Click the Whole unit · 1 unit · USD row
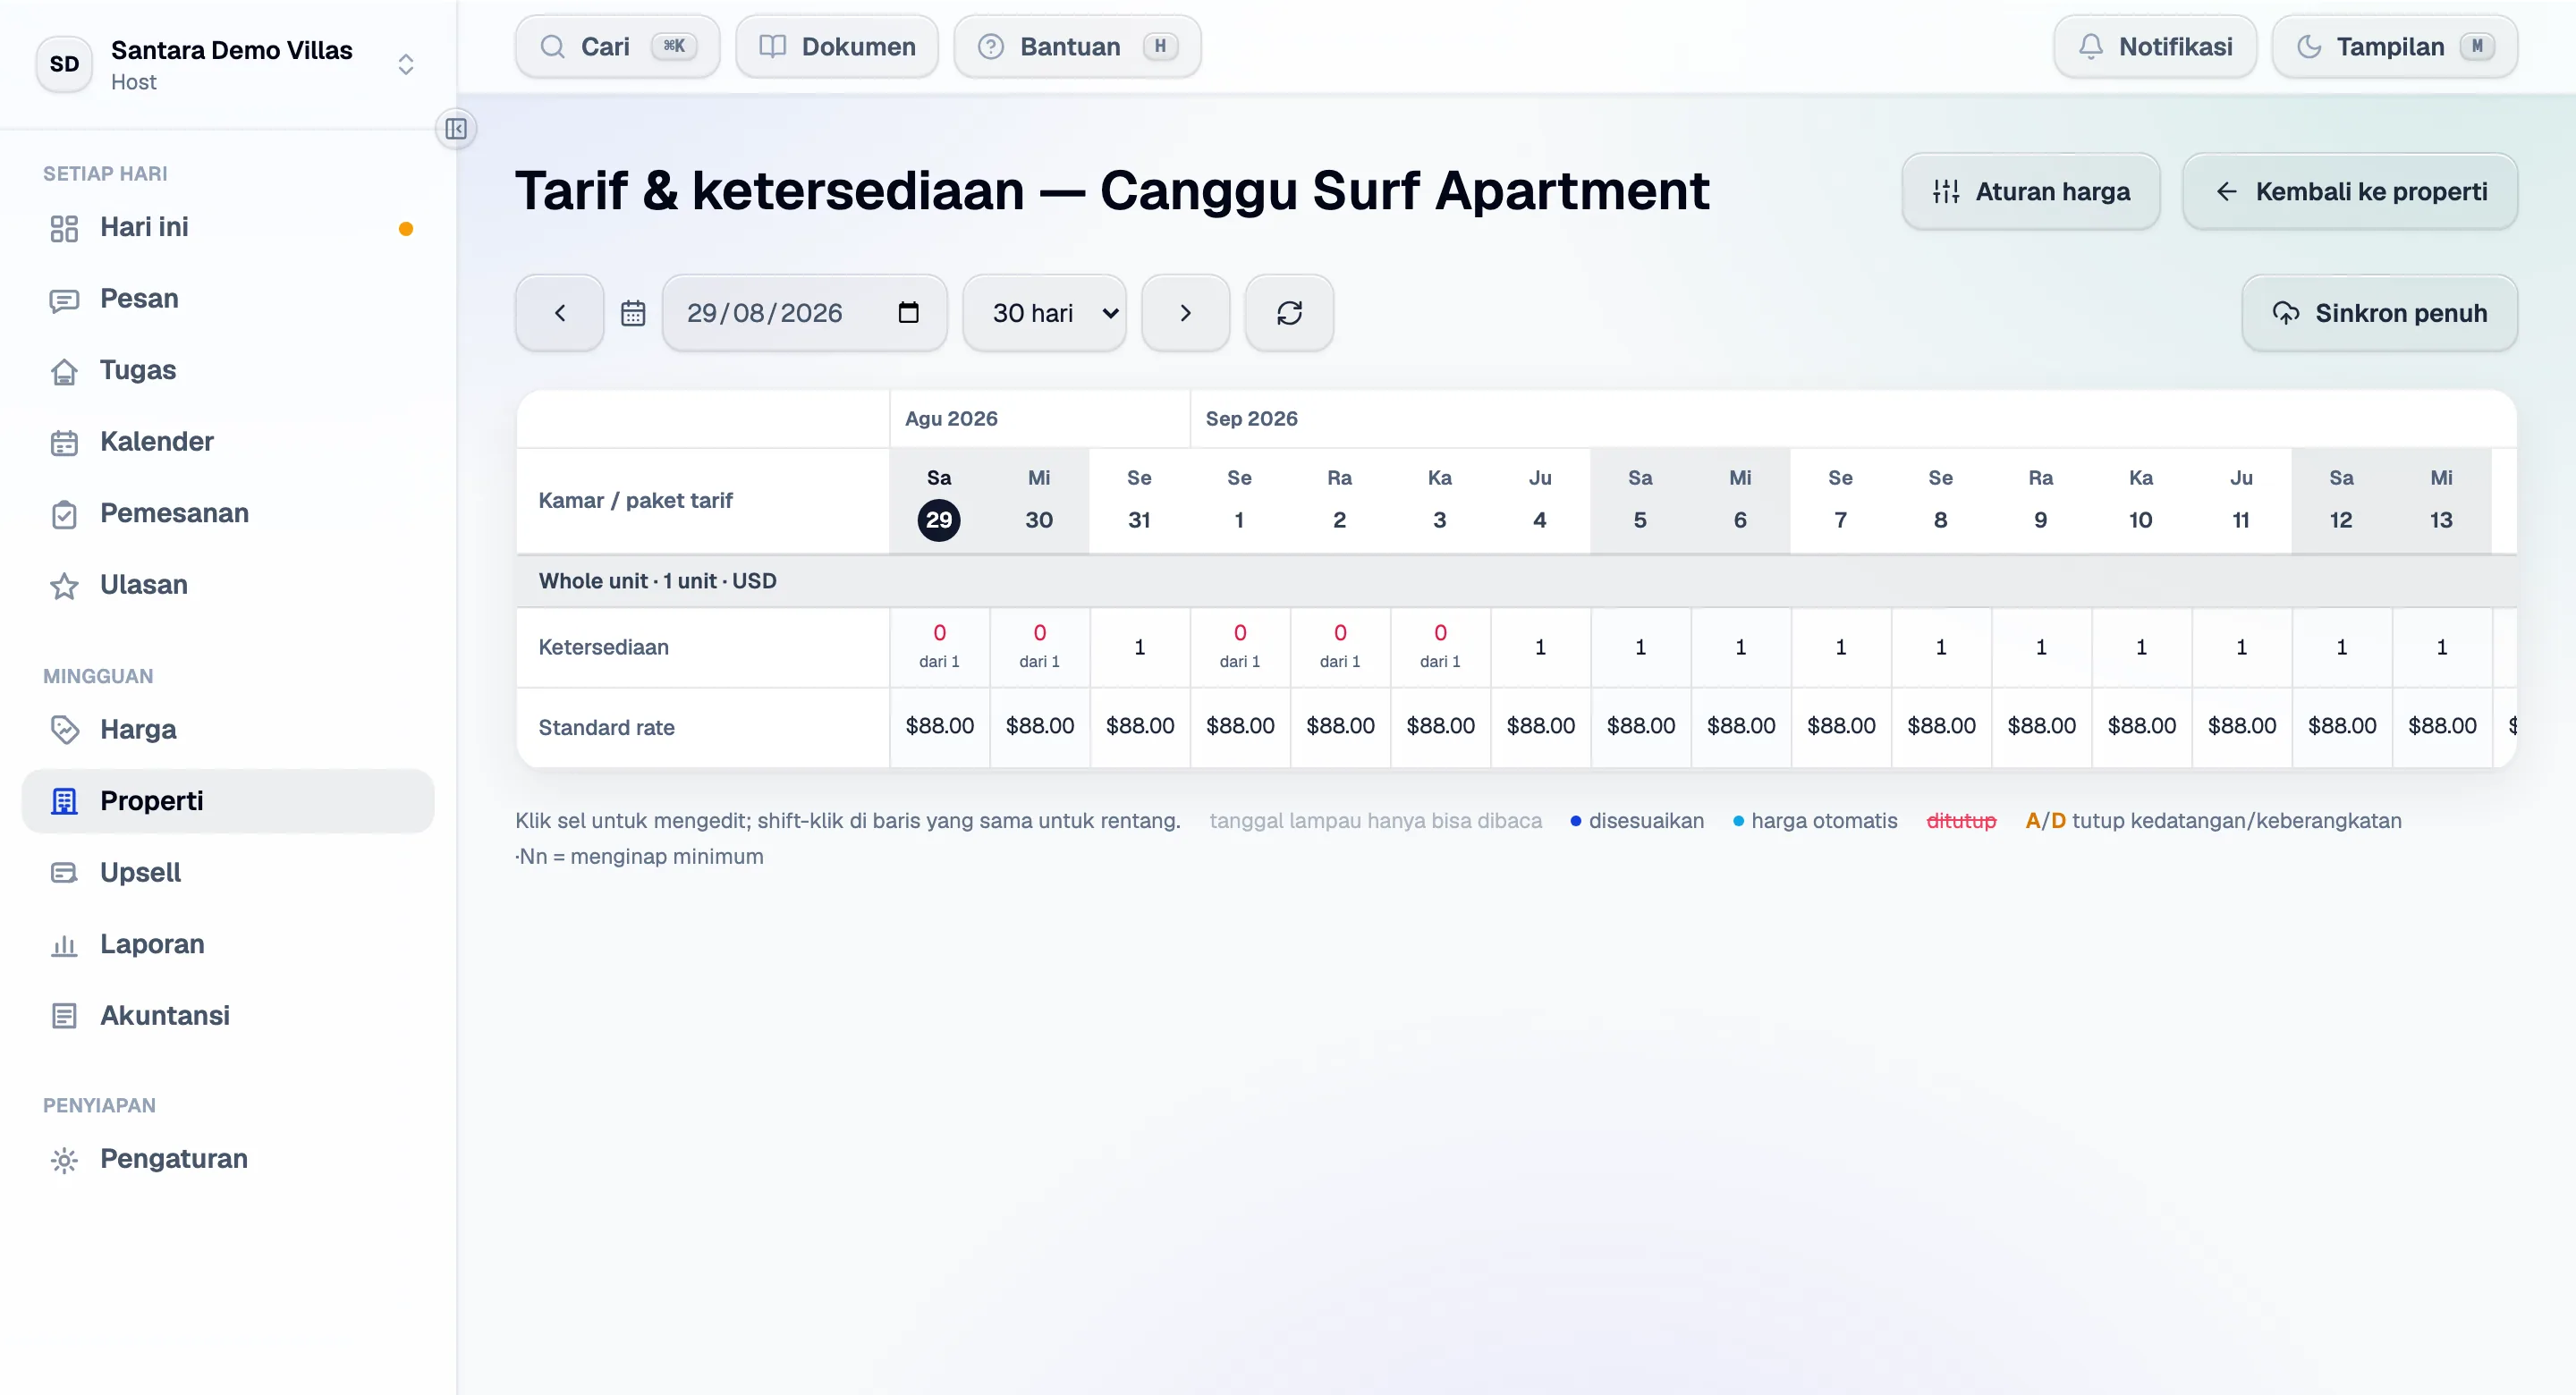 (1516, 581)
